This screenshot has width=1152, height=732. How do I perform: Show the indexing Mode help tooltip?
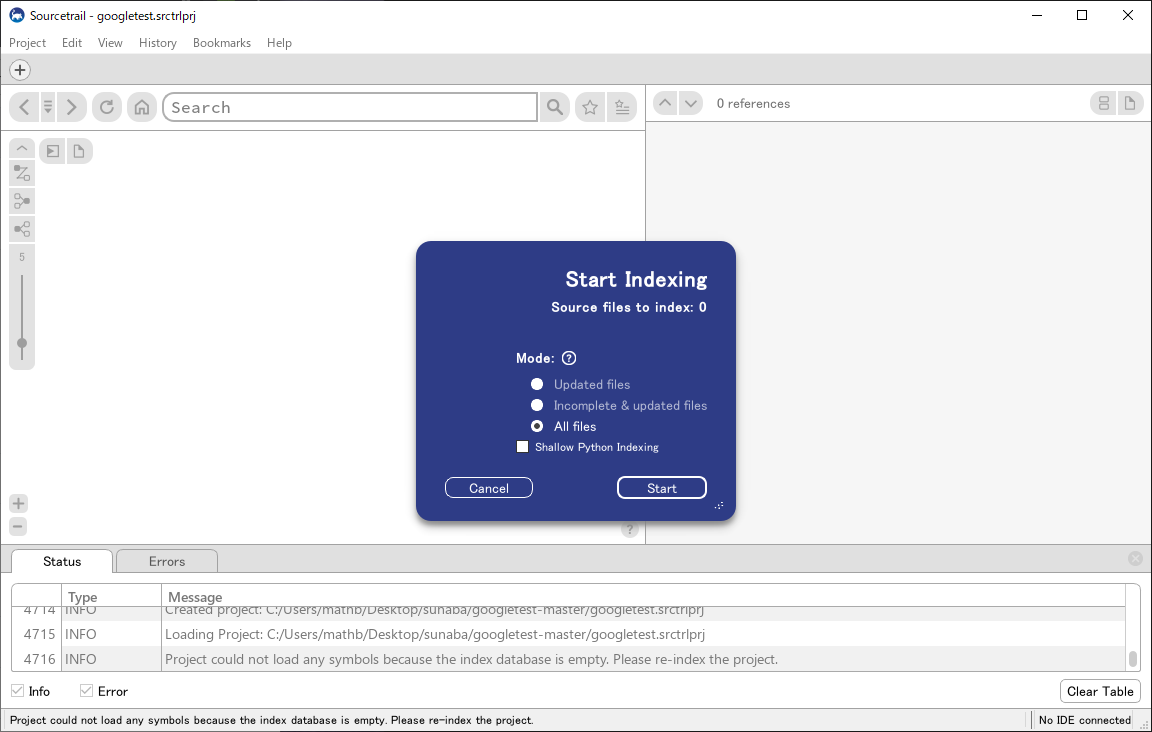pos(569,358)
